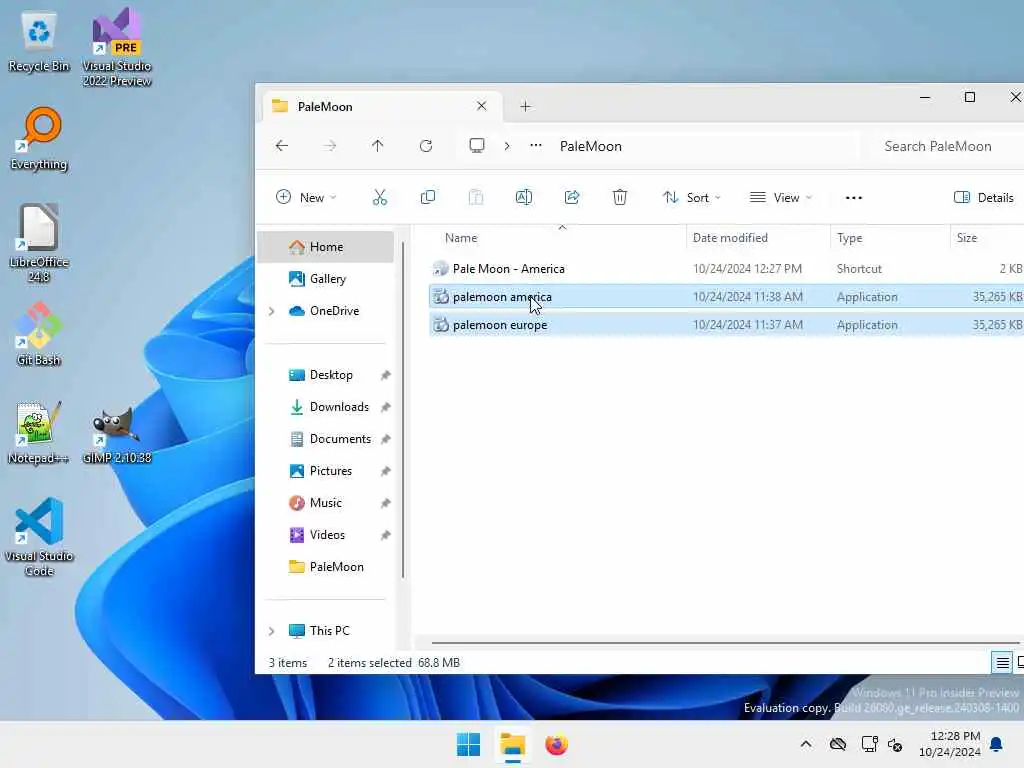Screen dimensions: 1024x768
Task: Select Git Bash desktop icon
Action: coord(39,334)
